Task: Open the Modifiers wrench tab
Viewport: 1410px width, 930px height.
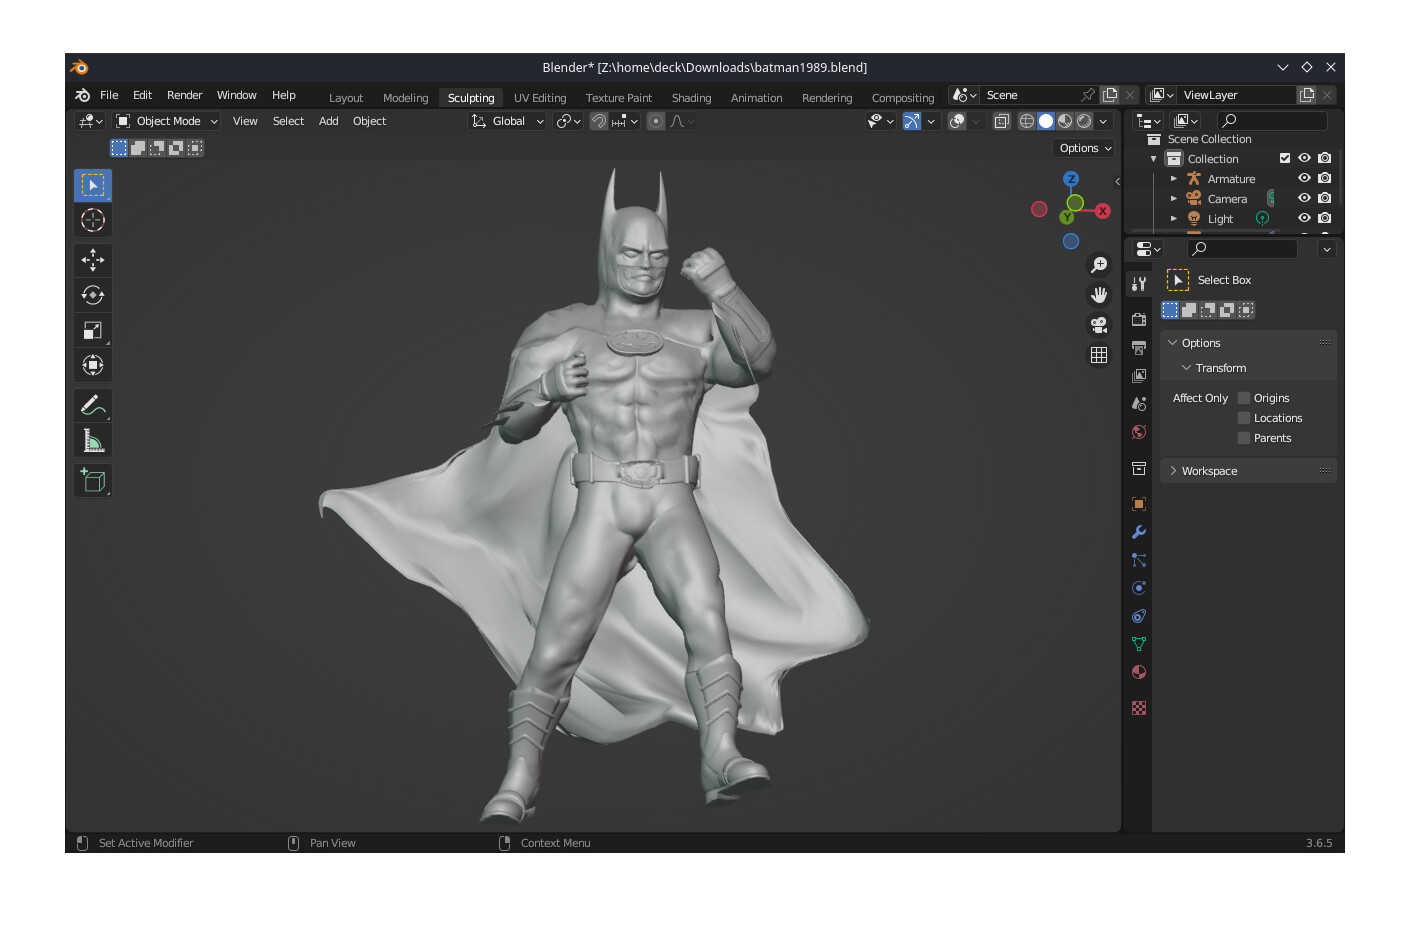Action: [x=1138, y=532]
